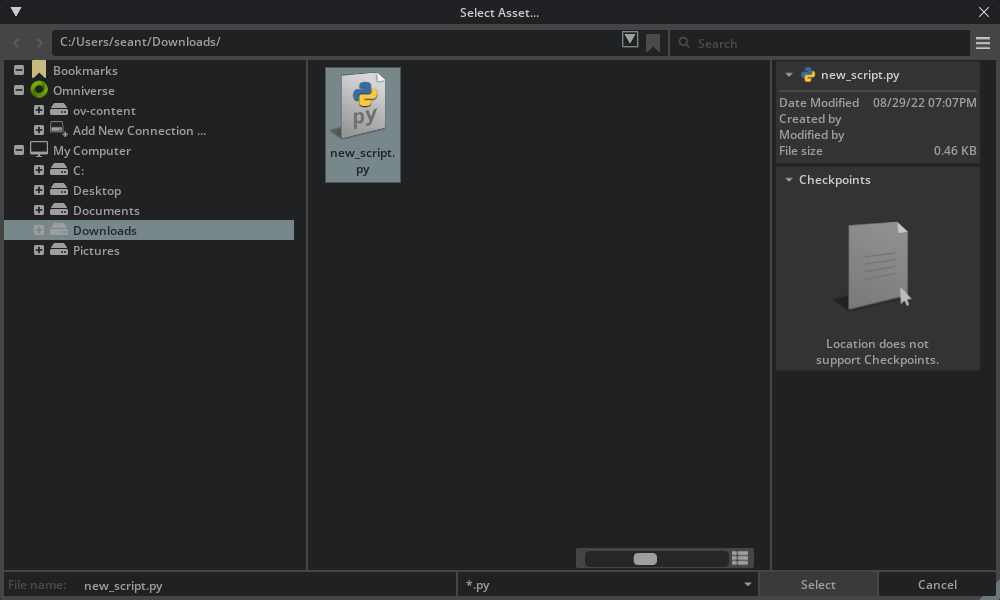The image size is (1000, 600).
Task: Adjust the thumbnail size slider
Action: tap(647, 558)
